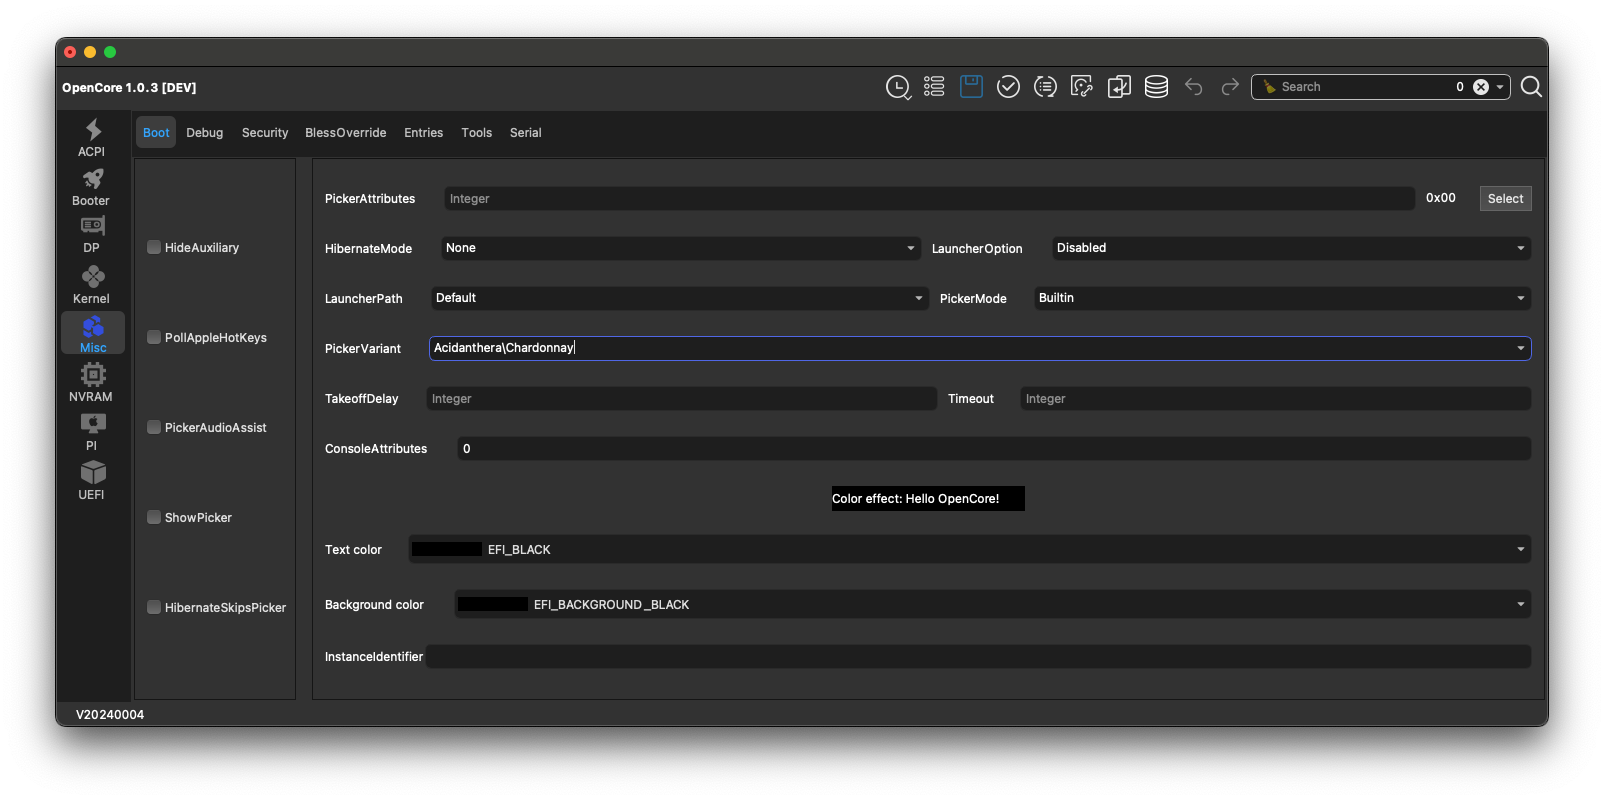Redo the last undone change
This screenshot has height=800, width=1604.
(x=1230, y=87)
